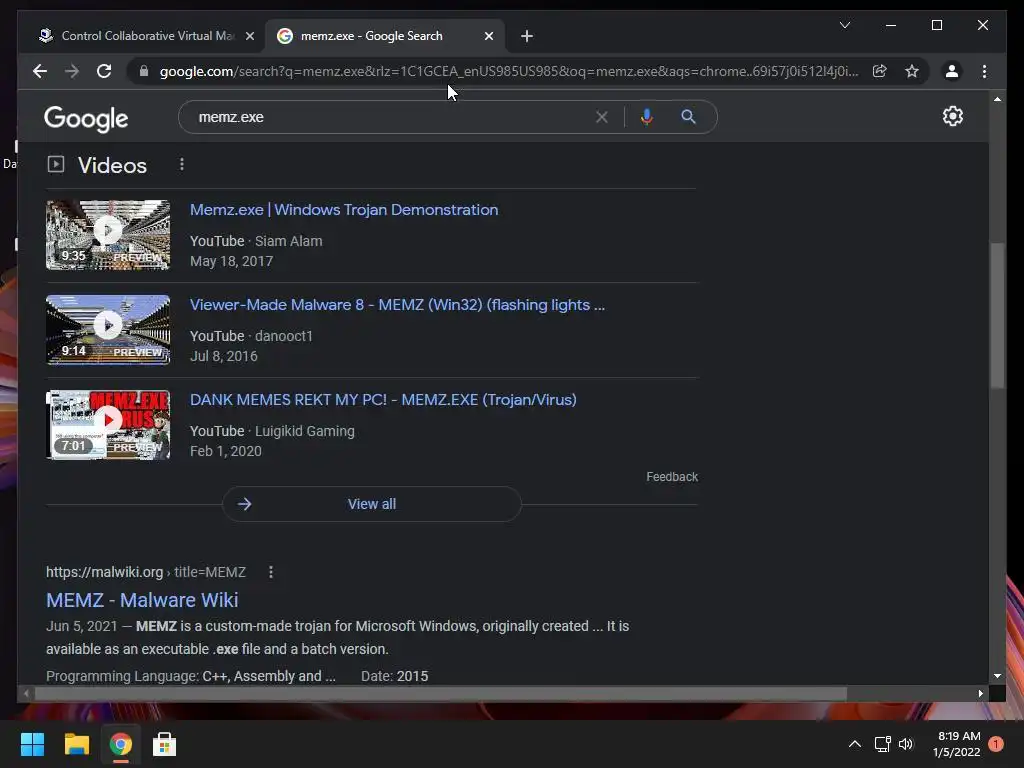The width and height of the screenshot is (1024, 768).
Task: Play the 7:01 video thumbnail
Action: [x=108, y=425]
